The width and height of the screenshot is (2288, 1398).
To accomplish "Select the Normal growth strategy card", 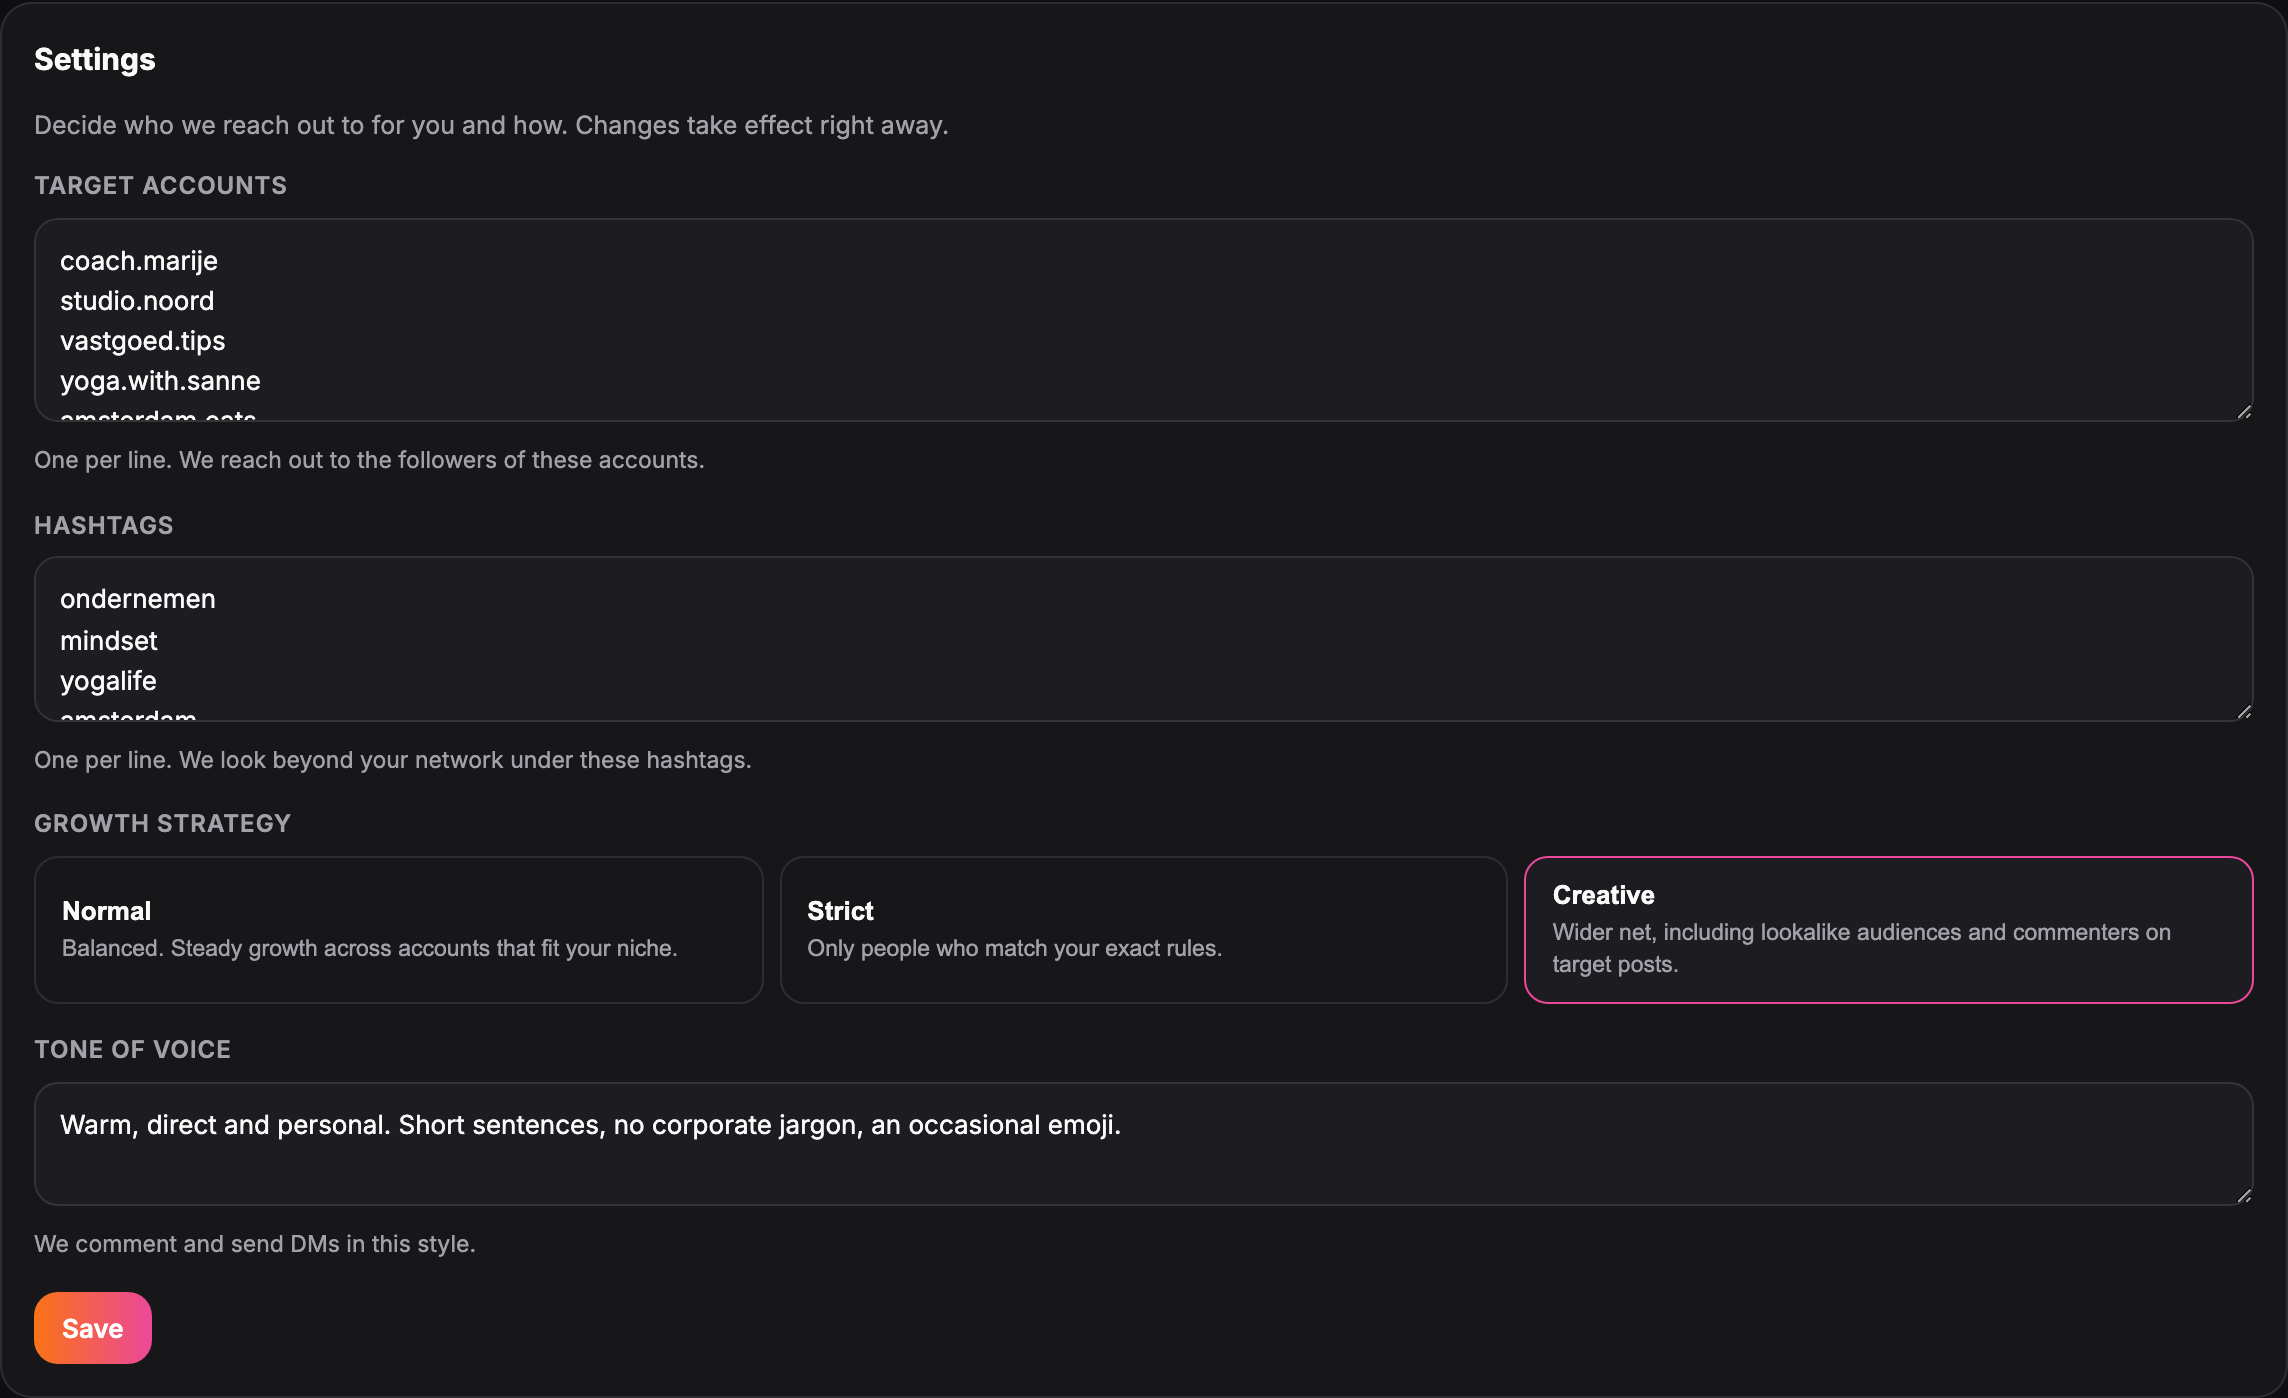I will tap(399, 930).
